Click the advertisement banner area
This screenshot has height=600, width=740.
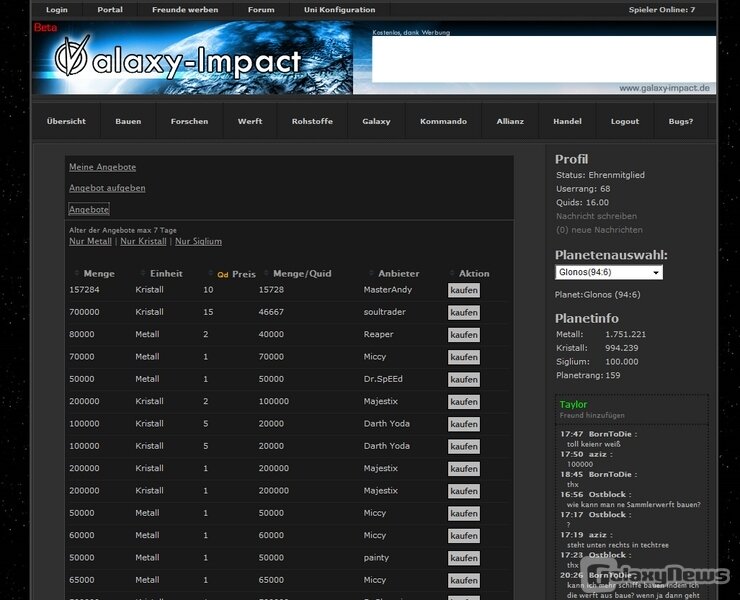[544, 59]
